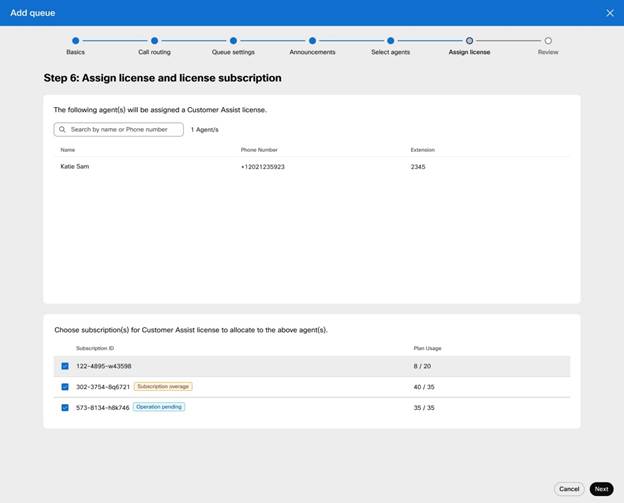Click plan usage 40 / 35
This screenshot has height=503, width=624.
pyautogui.click(x=424, y=387)
